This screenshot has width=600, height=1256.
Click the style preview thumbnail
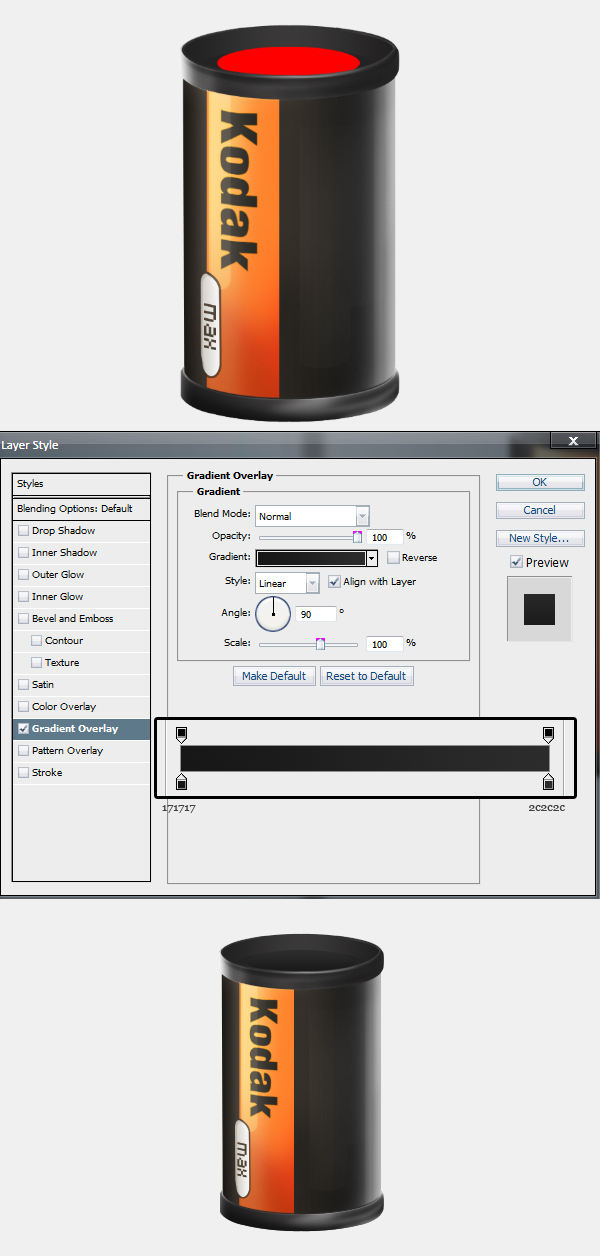539,609
